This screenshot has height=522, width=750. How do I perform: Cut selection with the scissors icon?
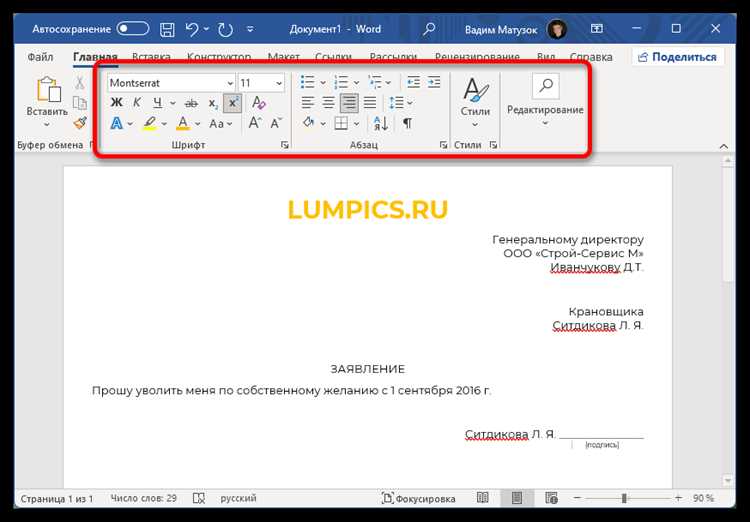coord(79,82)
